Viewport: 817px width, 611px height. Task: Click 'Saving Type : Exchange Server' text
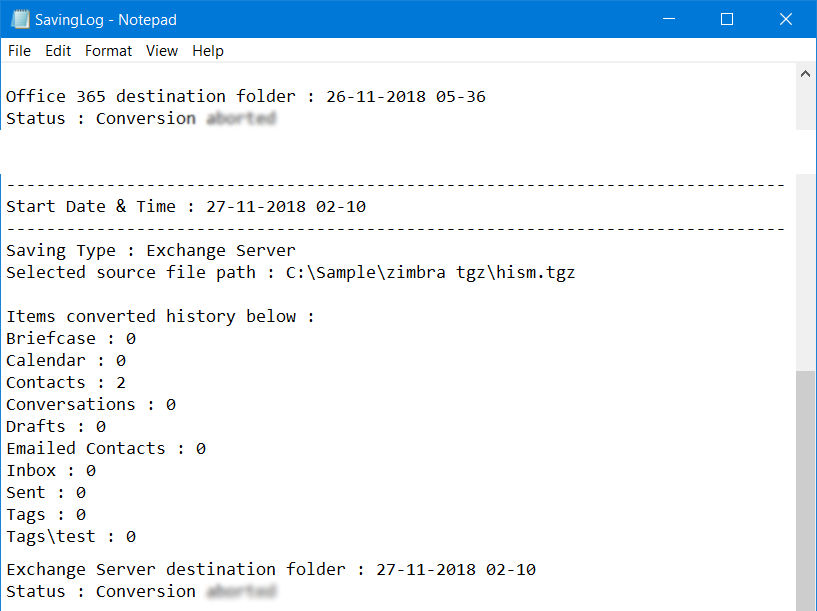click(x=151, y=251)
